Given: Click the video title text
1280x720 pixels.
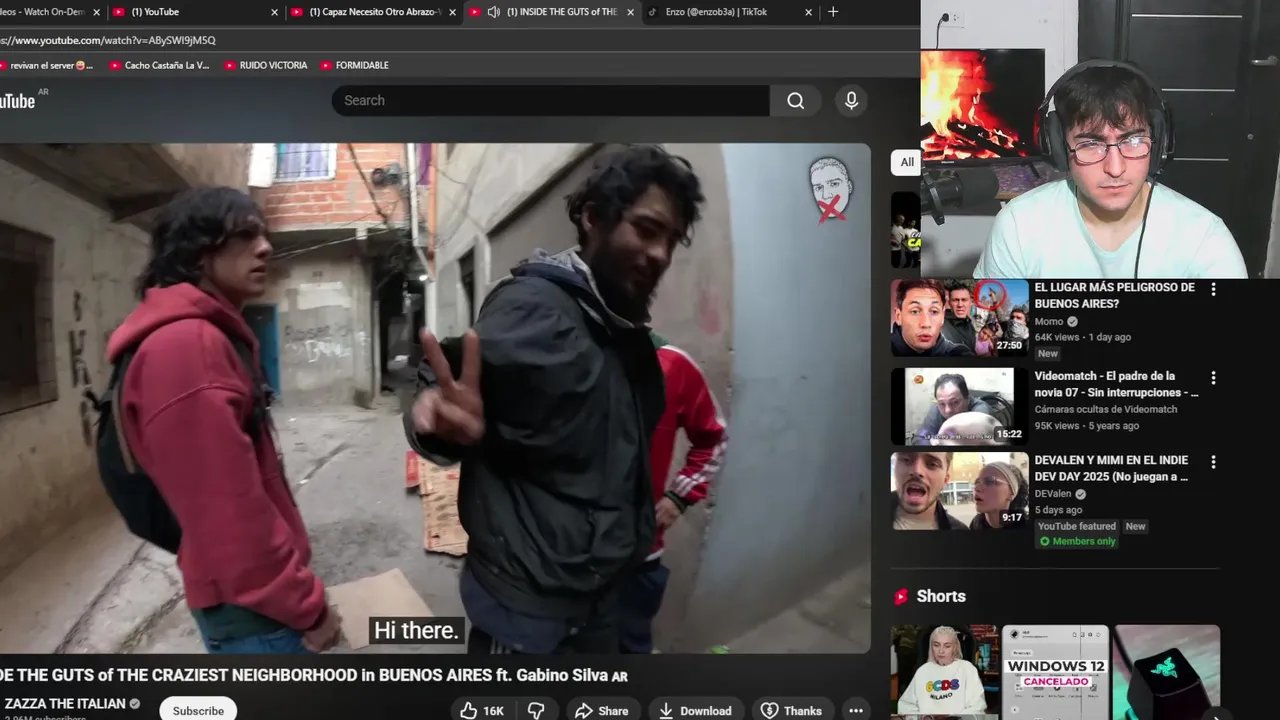Looking at the screenshot, I should pyautogui.click(x=314, y=675).
